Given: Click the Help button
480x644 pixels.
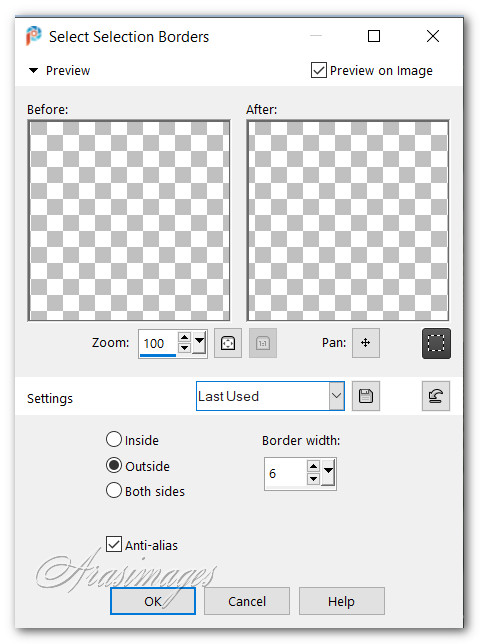Looking at the screenshot, I should click(x=341, y=601).
